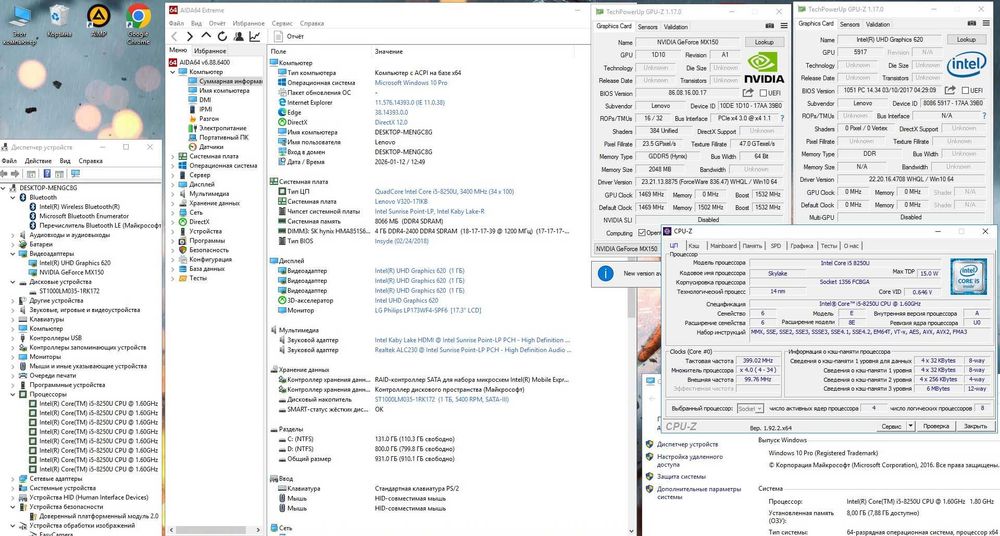Click the AIDA64 Отчёт report toolbar button
1000x536 pixels.
tap(288, 36)
